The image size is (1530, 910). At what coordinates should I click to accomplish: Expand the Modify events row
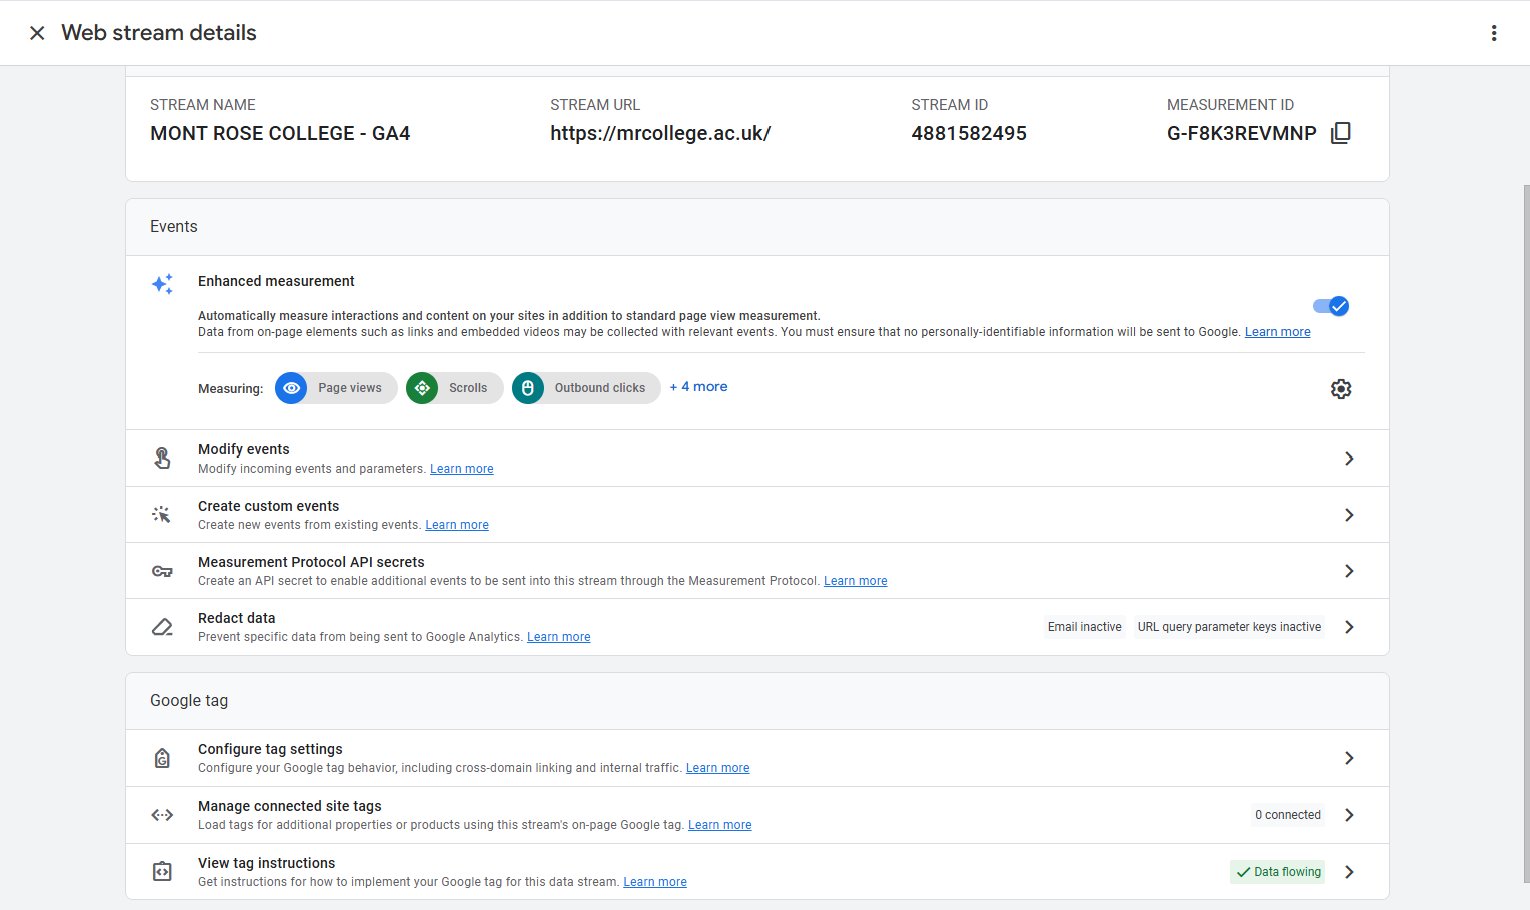(1348, 457)
